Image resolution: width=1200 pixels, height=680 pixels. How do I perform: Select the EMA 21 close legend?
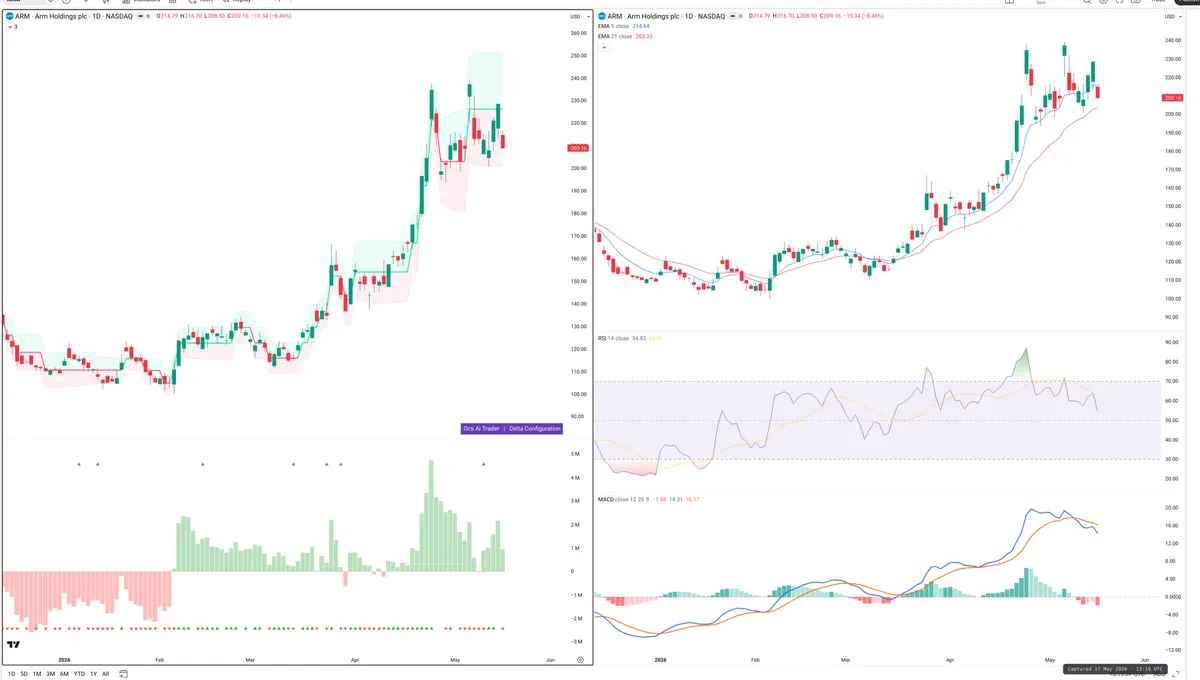(x=625, y=36)
